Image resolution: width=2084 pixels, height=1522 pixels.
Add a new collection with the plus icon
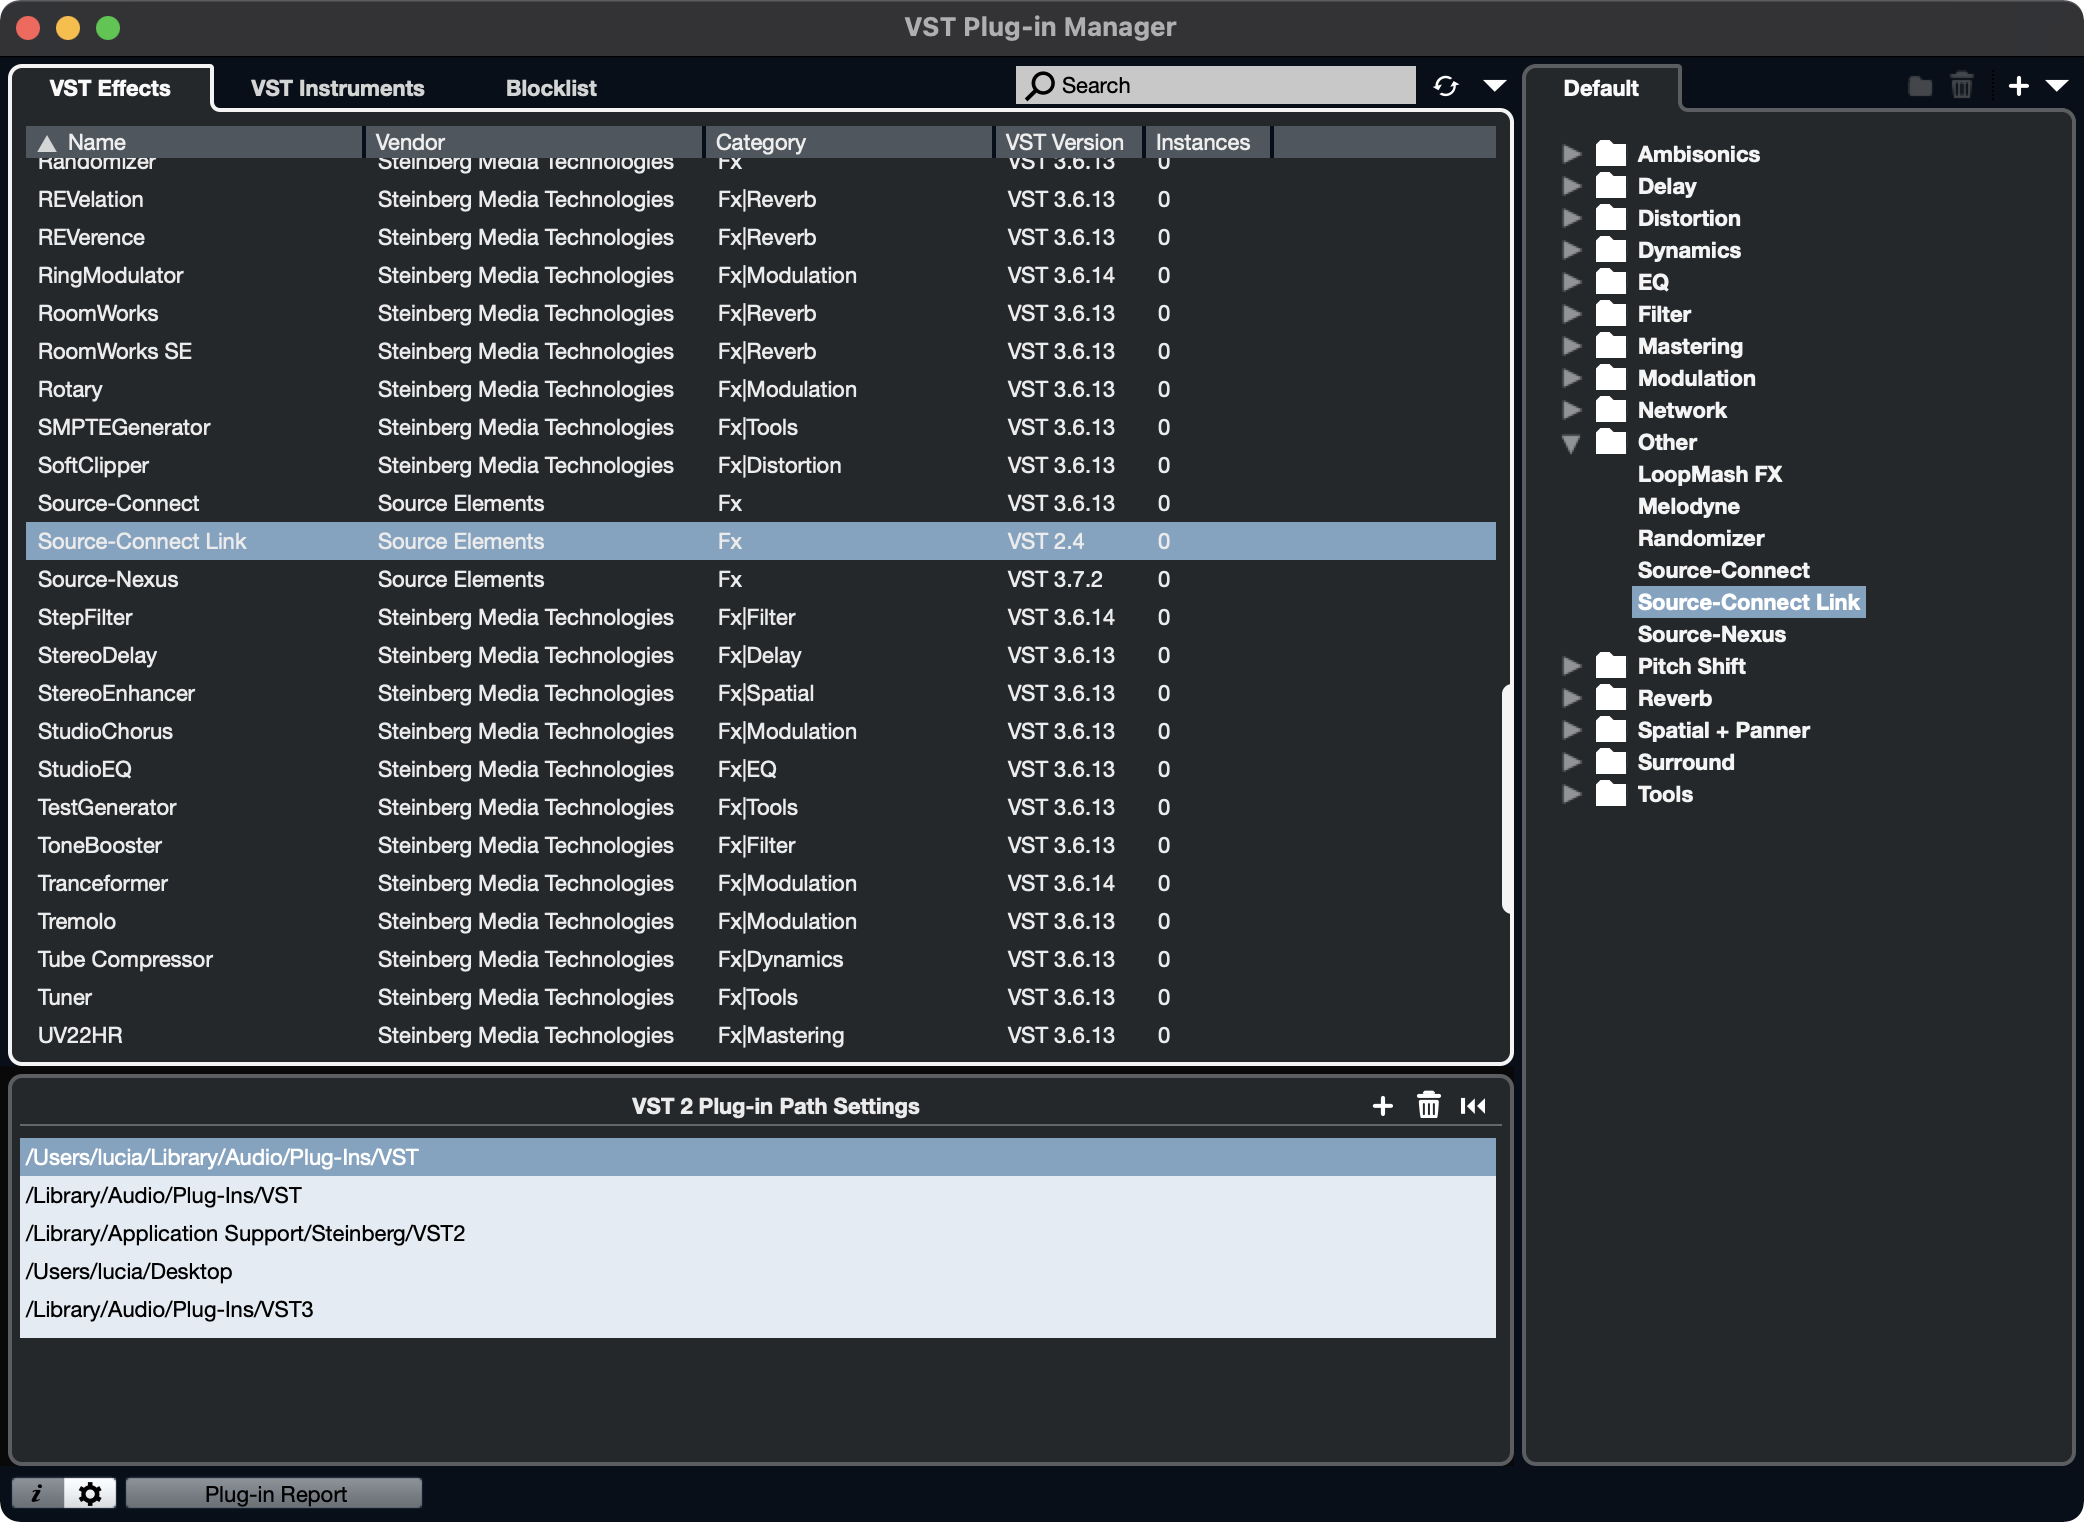(x=2018, y=86)
